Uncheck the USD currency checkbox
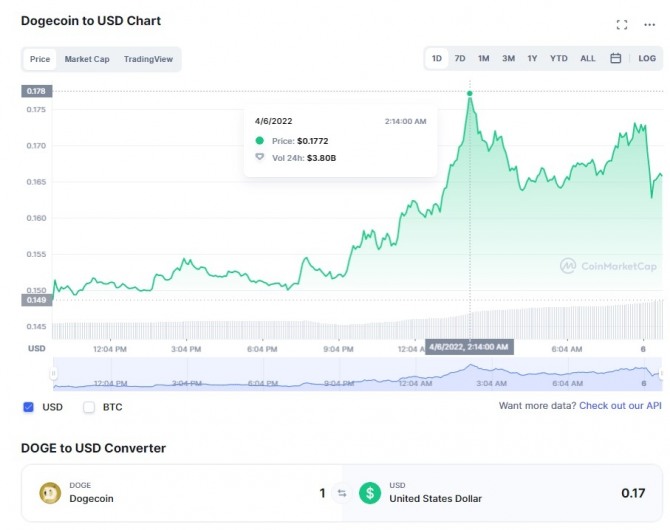This screenshot has width=670, height=530. tap(29, 407)
